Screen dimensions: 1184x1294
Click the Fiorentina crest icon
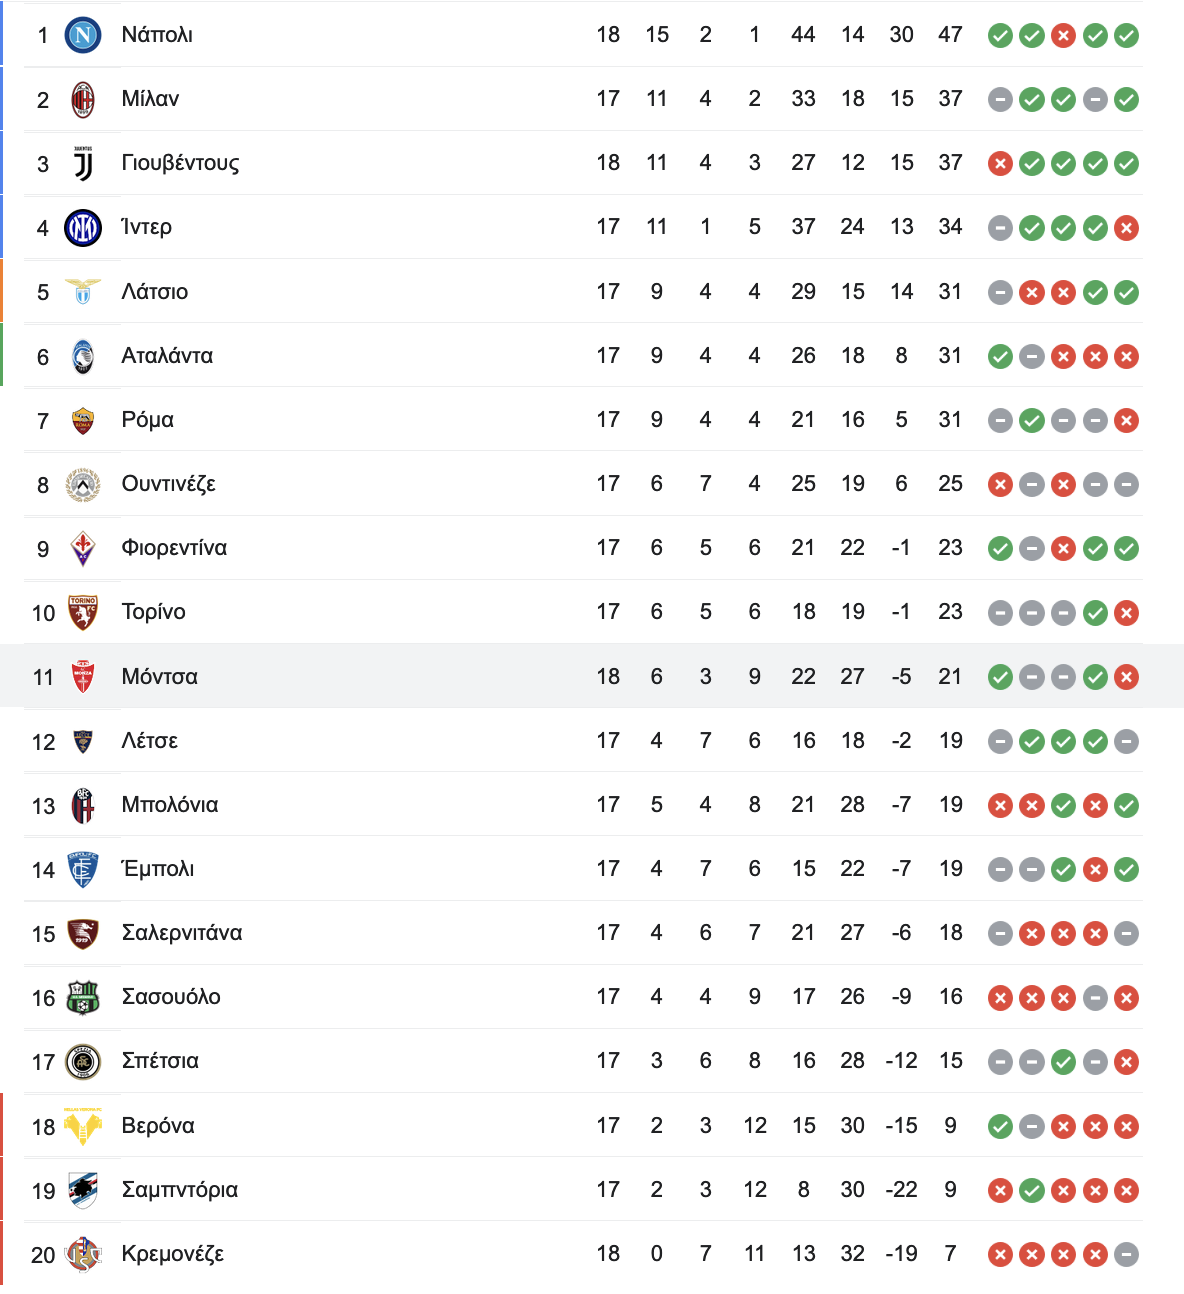tap(83, 548)
